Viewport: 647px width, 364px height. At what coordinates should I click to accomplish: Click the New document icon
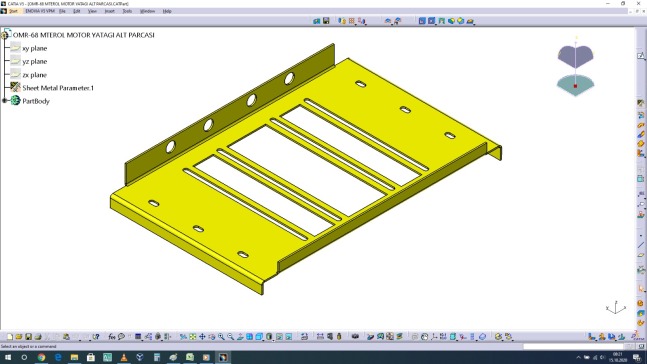click(x=10, y=337)
